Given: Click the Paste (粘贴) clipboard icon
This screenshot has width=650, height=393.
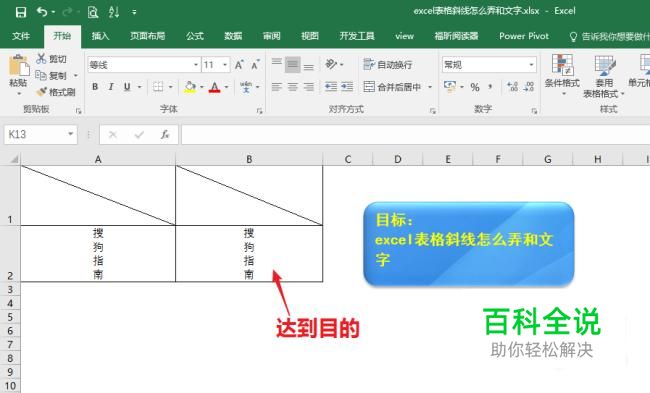Looking at the screenshot, I should 19,66.
